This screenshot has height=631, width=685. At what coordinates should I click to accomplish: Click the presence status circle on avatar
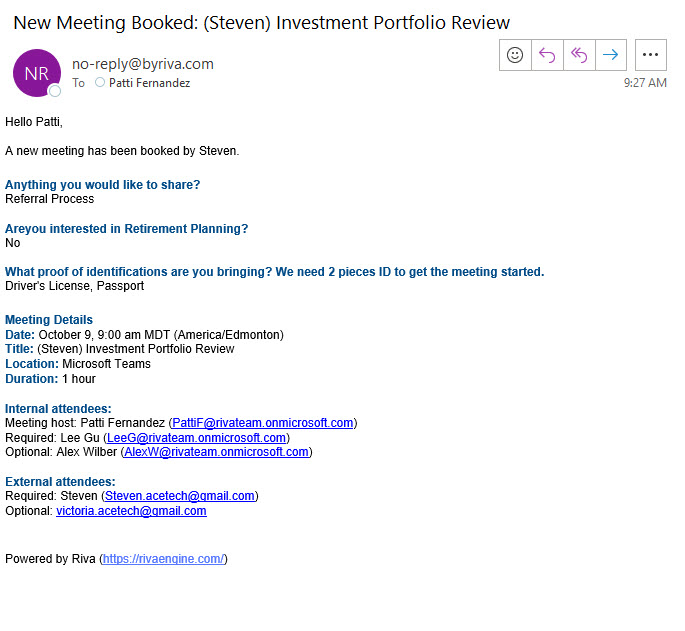55,91
